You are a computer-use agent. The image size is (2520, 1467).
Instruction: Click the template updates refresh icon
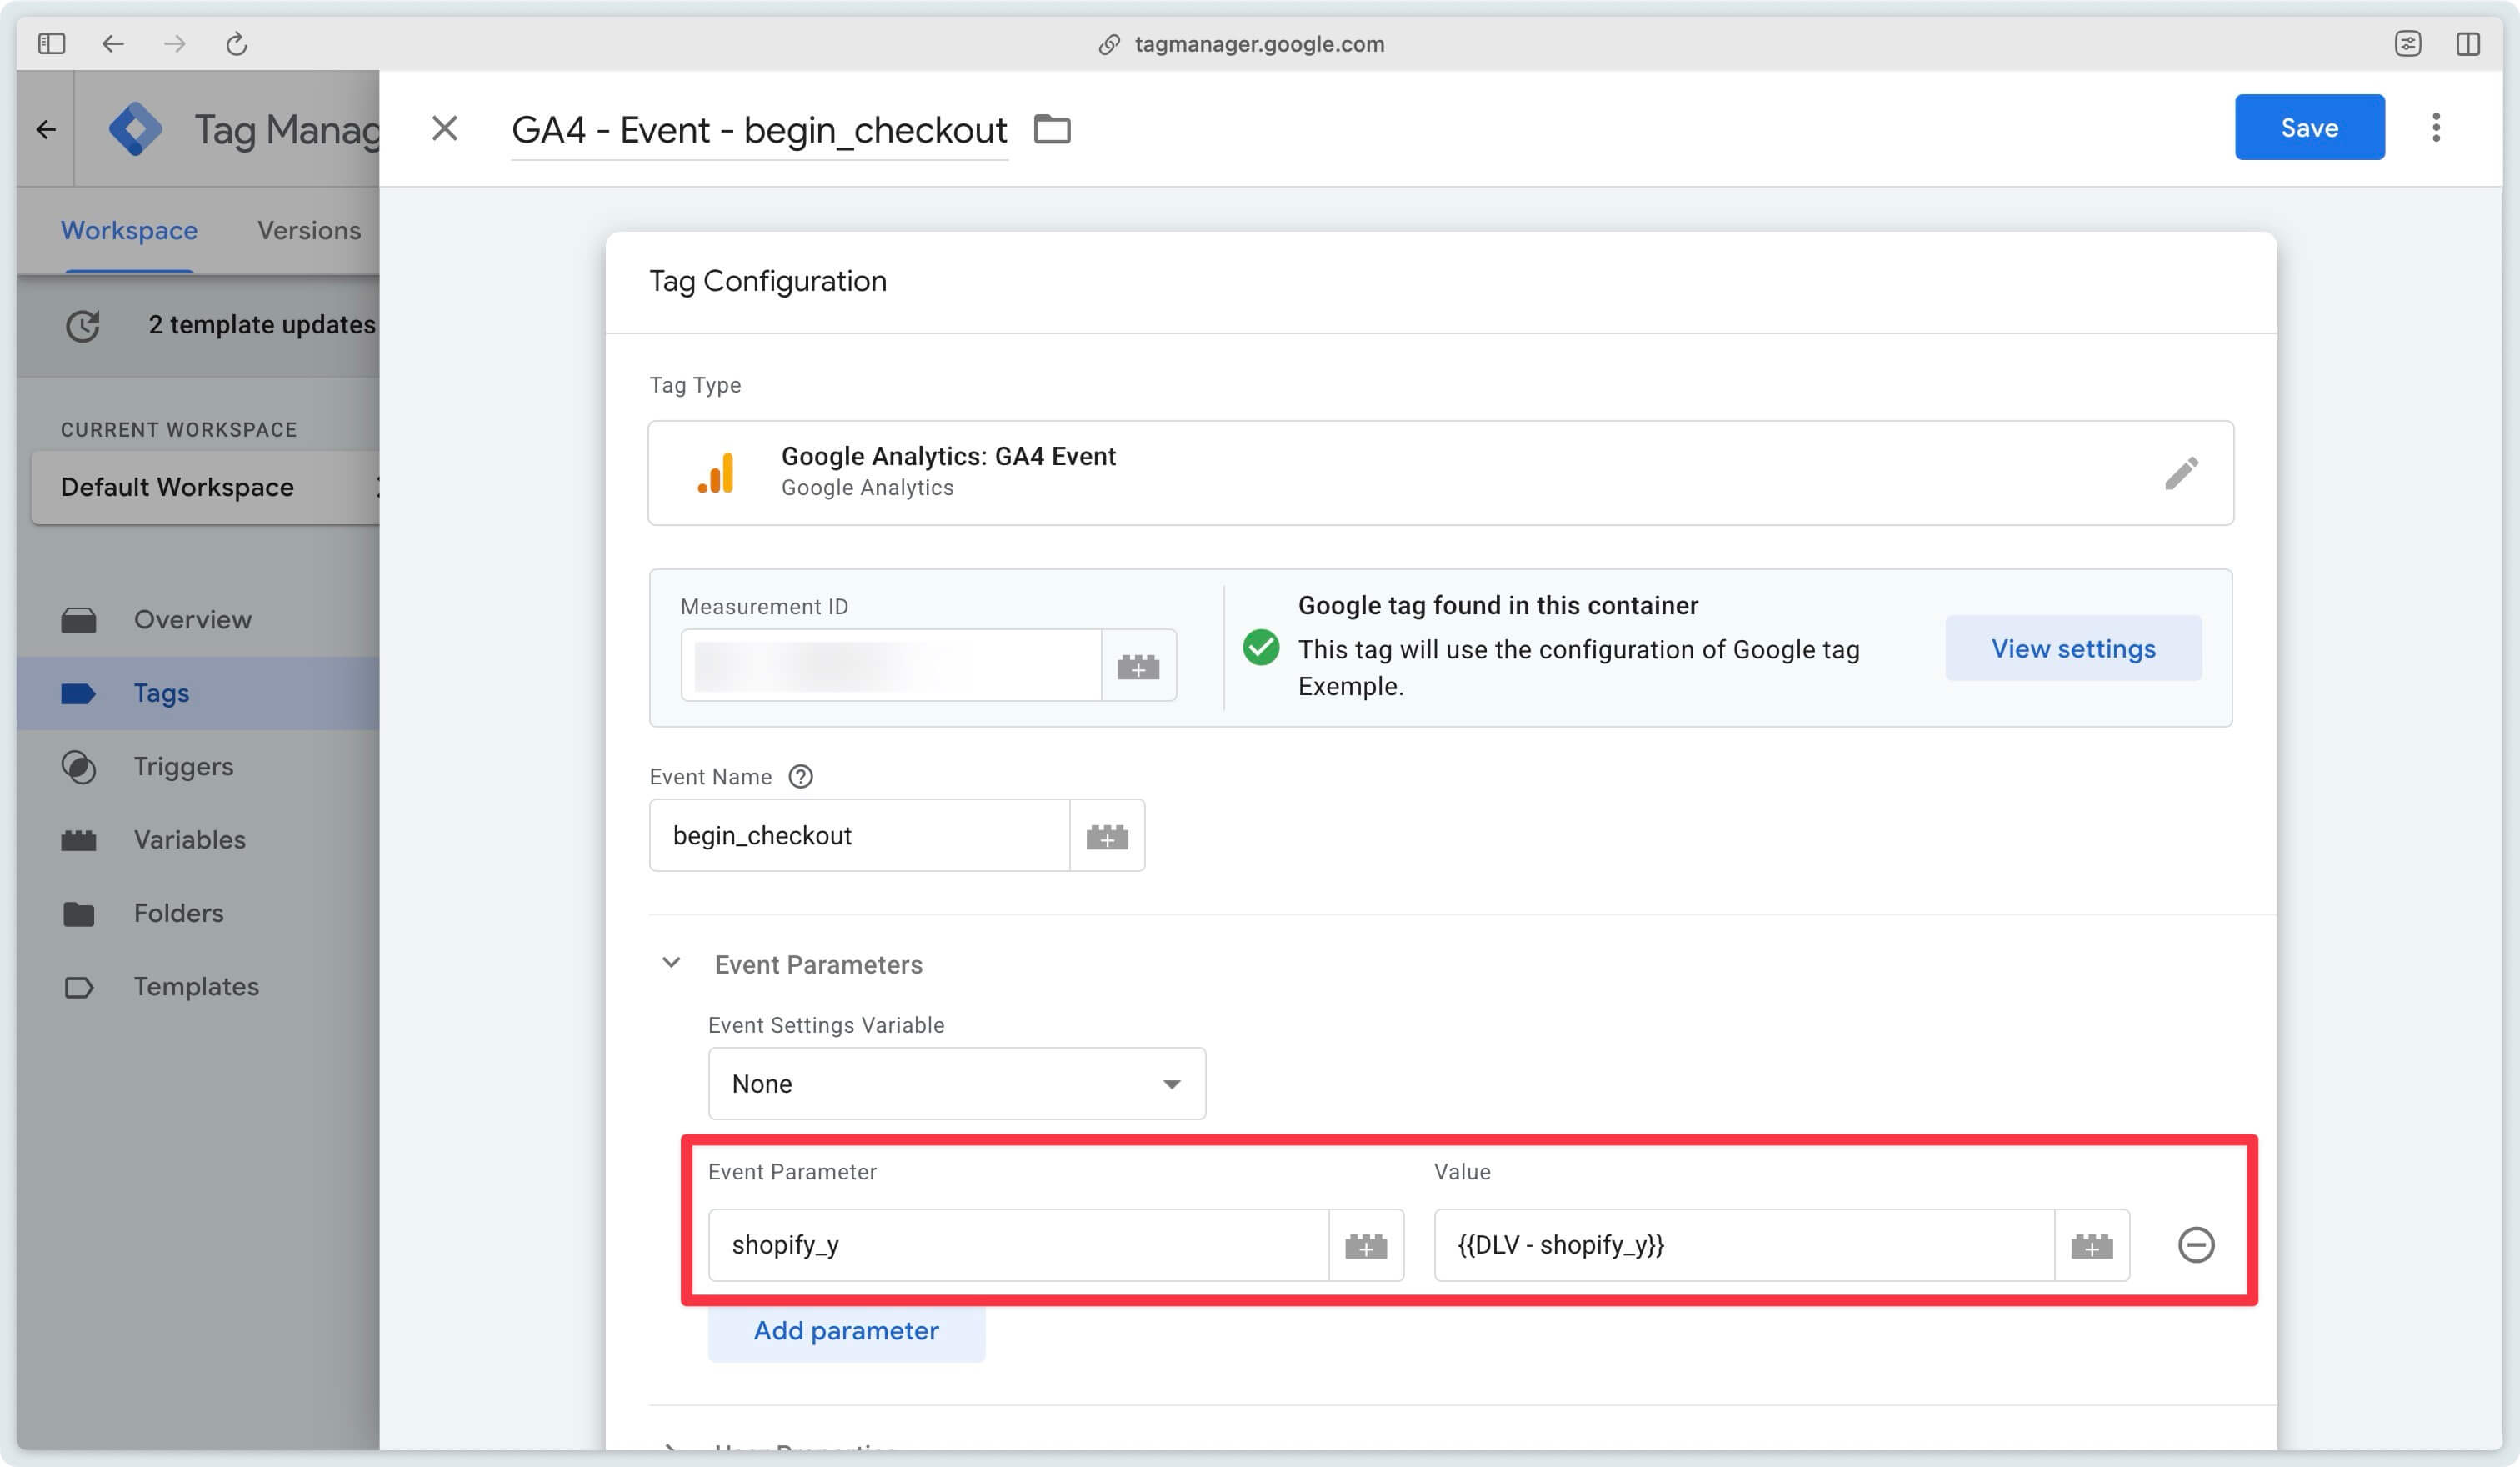pos(83,326)
